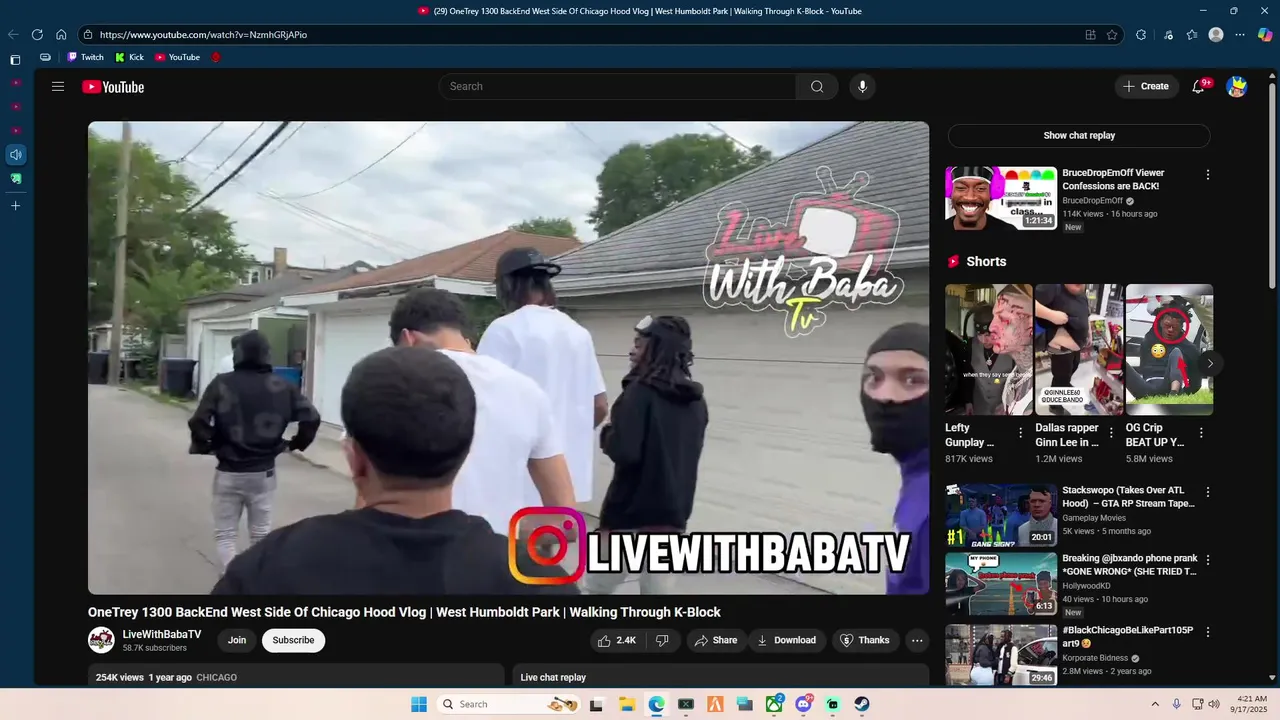This screenshot has height=720, width=1280.
Task: Reload the page in the browser
Action: 37,34
